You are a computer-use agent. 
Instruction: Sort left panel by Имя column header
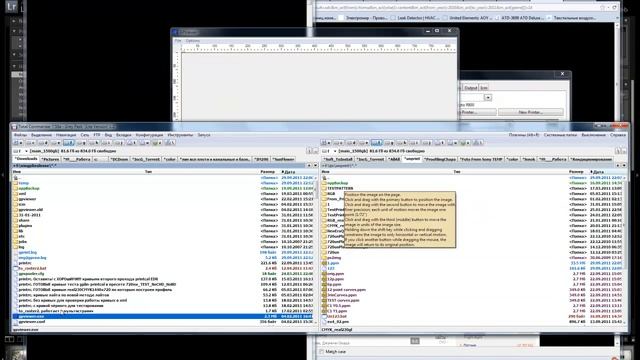(x=17, y=172)
